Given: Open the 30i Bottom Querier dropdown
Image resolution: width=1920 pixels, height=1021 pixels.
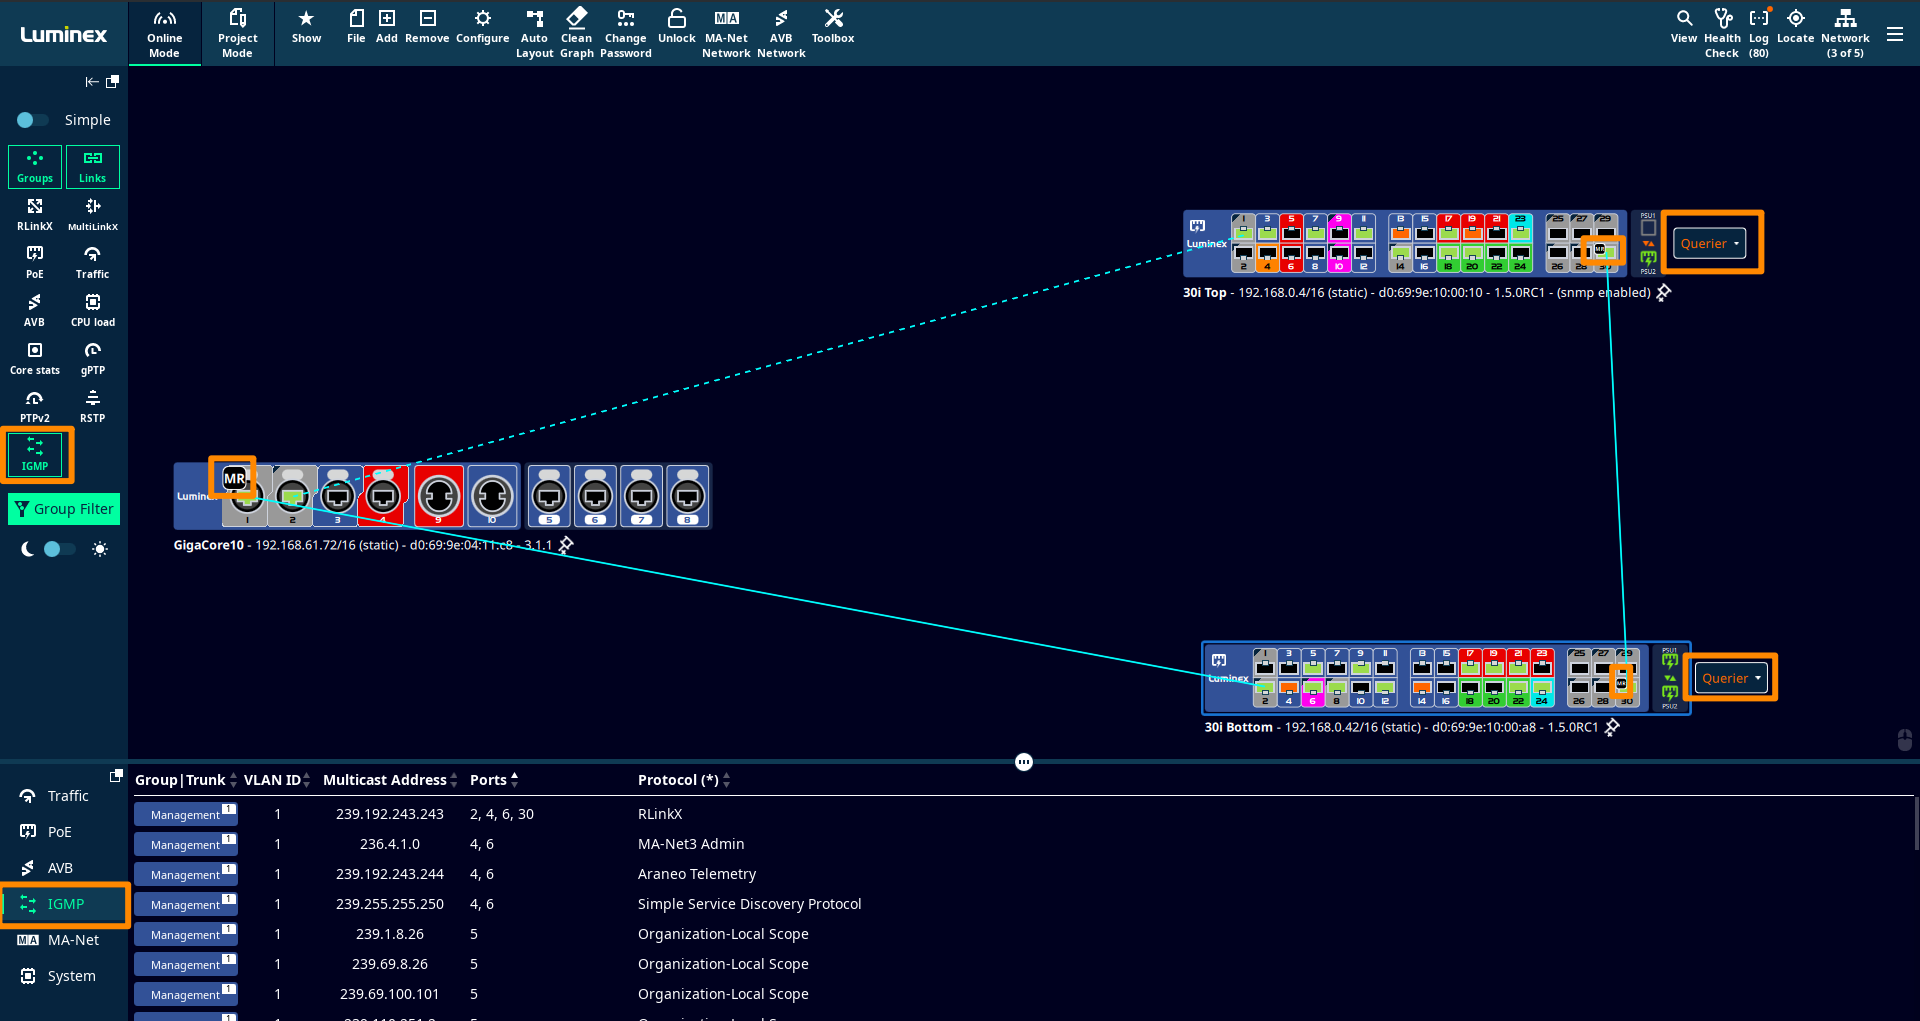Looking at the screenshot, I should [1731, 678].
